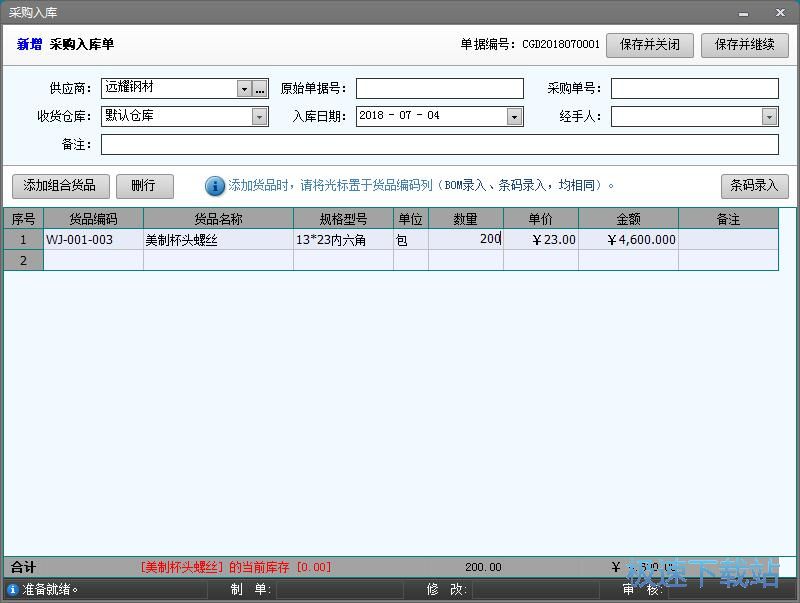Close the 采购入库 window
This screenshot has height=603, width=800.
point(780,13)
